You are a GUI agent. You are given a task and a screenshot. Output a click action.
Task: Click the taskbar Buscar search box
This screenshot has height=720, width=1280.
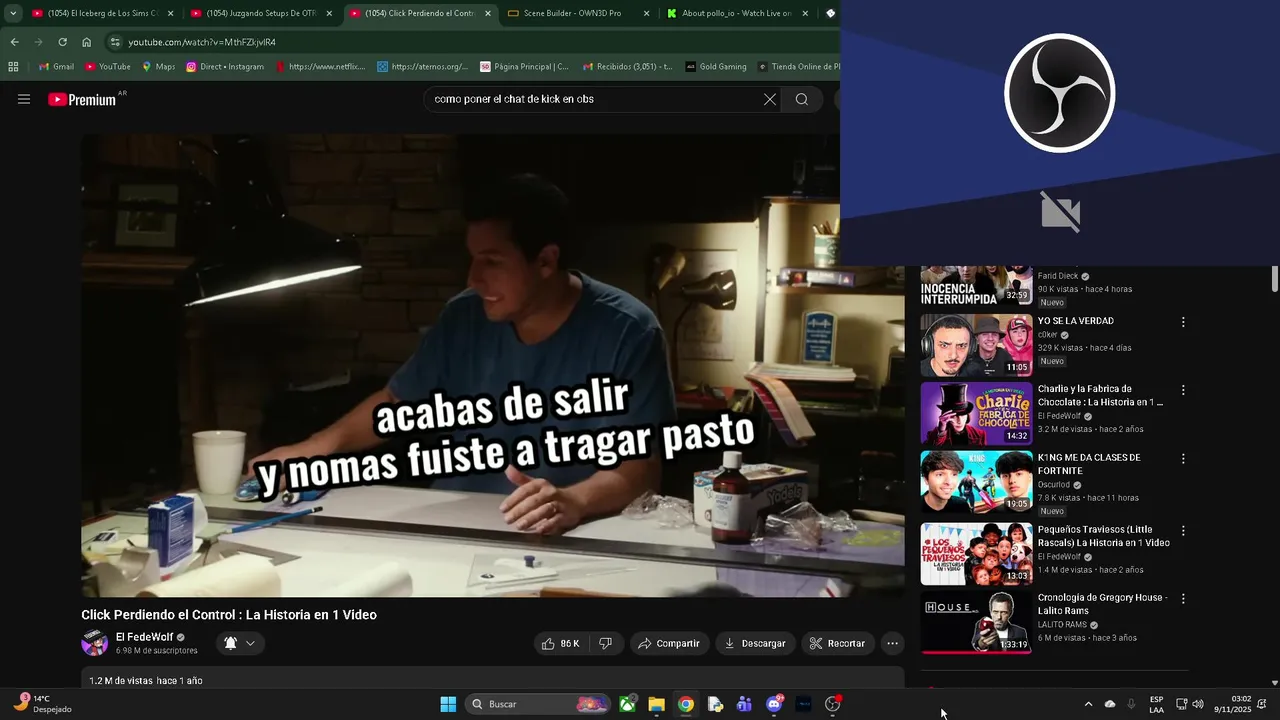539,704
